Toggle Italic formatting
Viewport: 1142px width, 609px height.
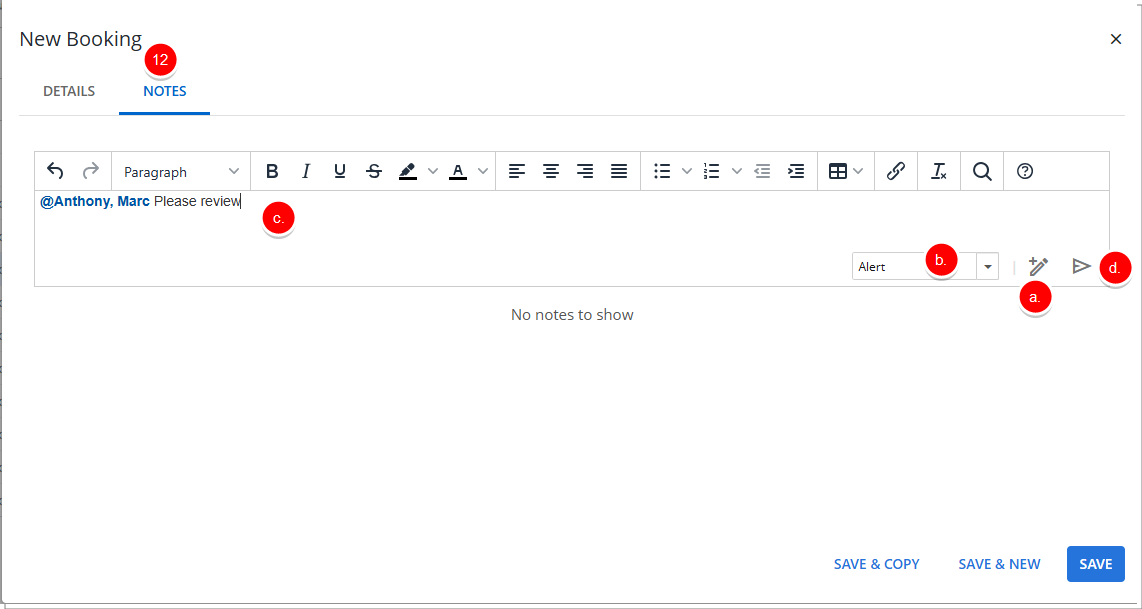[x=306, y=171]
